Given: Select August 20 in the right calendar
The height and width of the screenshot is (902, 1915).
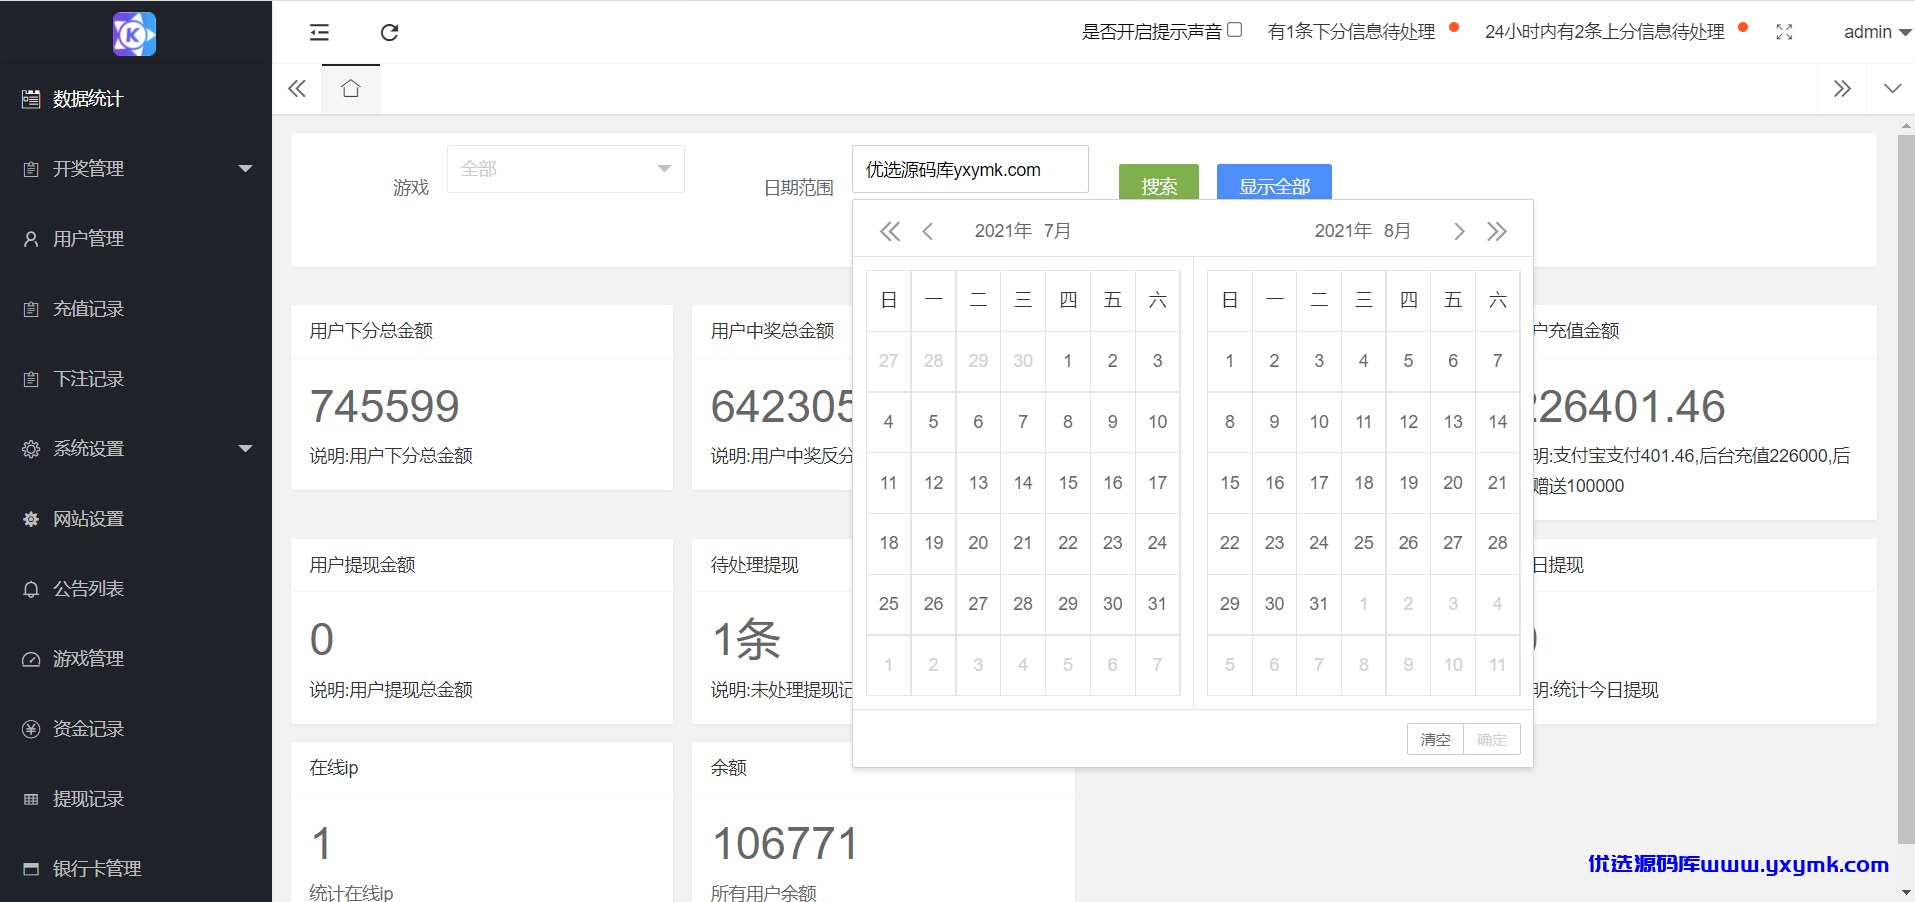Looking at the screenshot, I should [x=1453, y=483].
